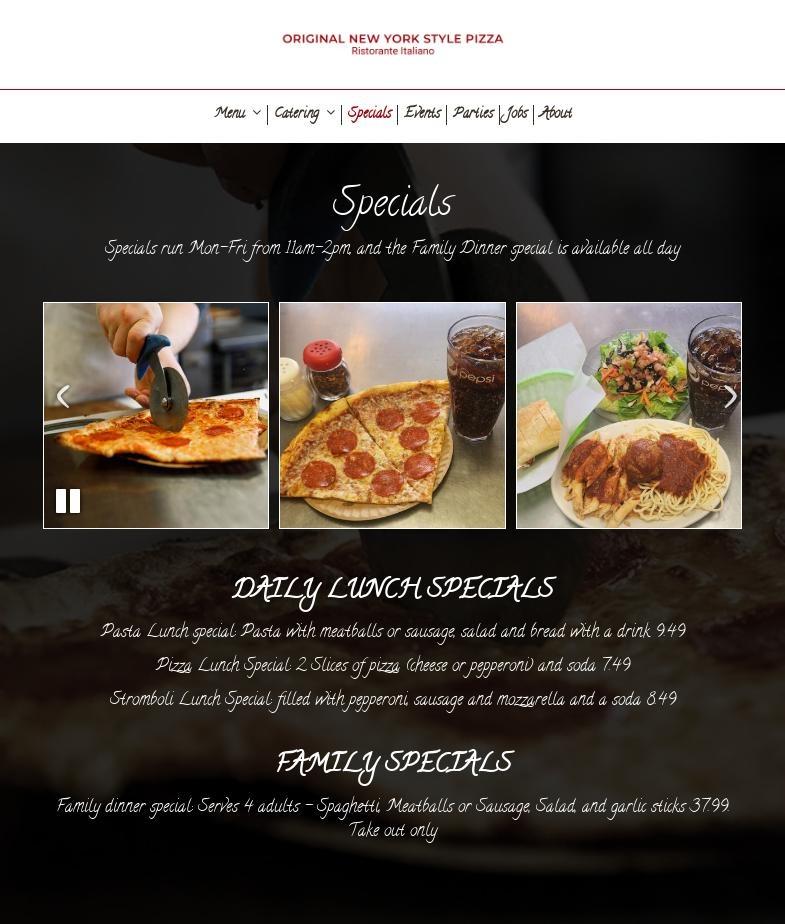This screenshot has width=785, height=924.
Task: Open the Catering navigation item
Action: click(x=297, y=113)
